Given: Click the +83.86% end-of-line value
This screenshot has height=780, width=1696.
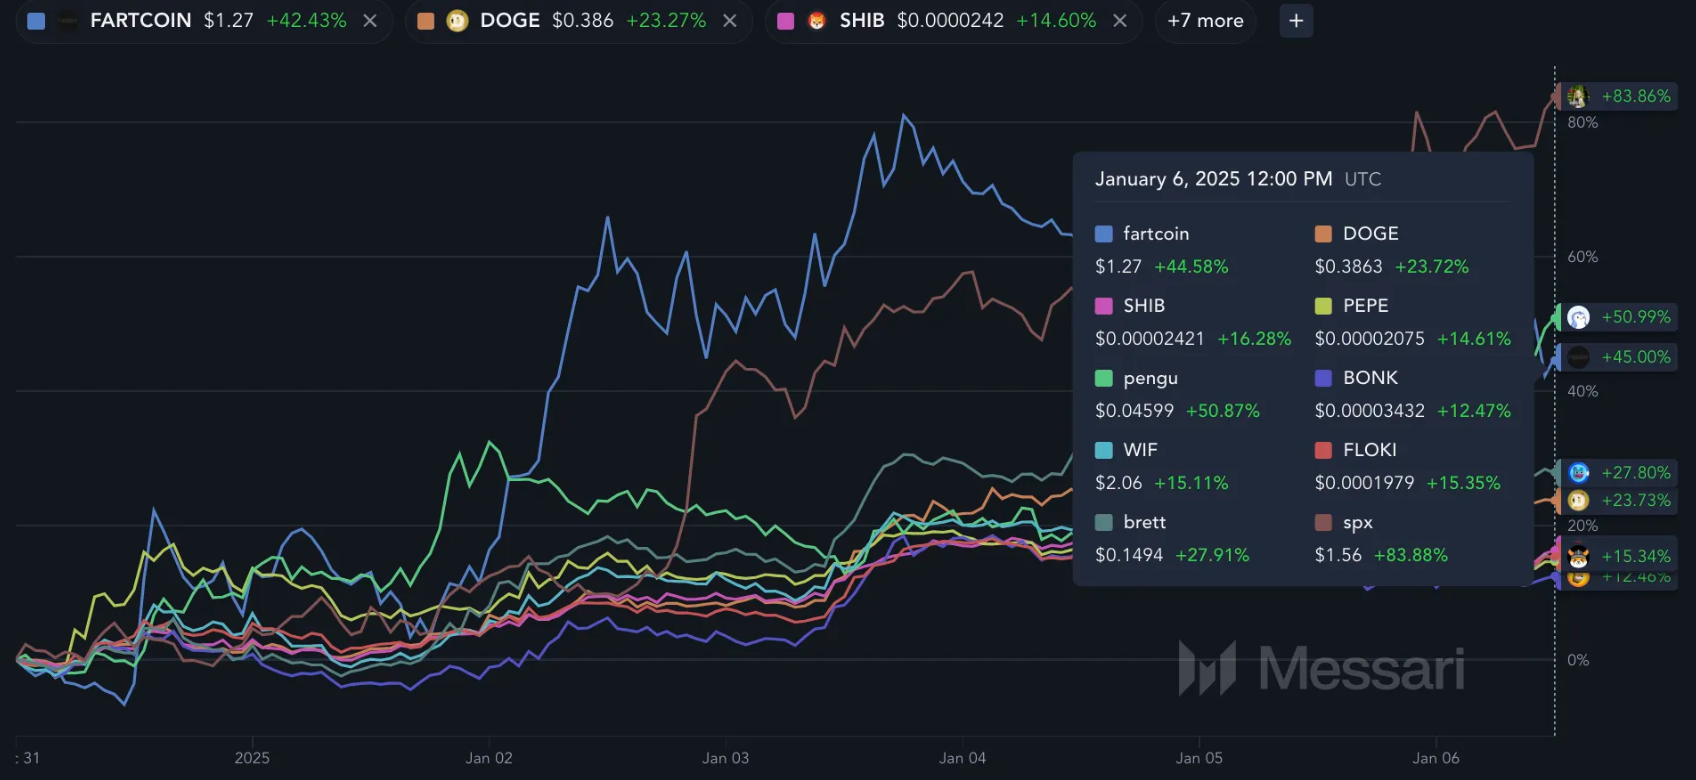Looking at the screenshot, I should pos(1636,96).
